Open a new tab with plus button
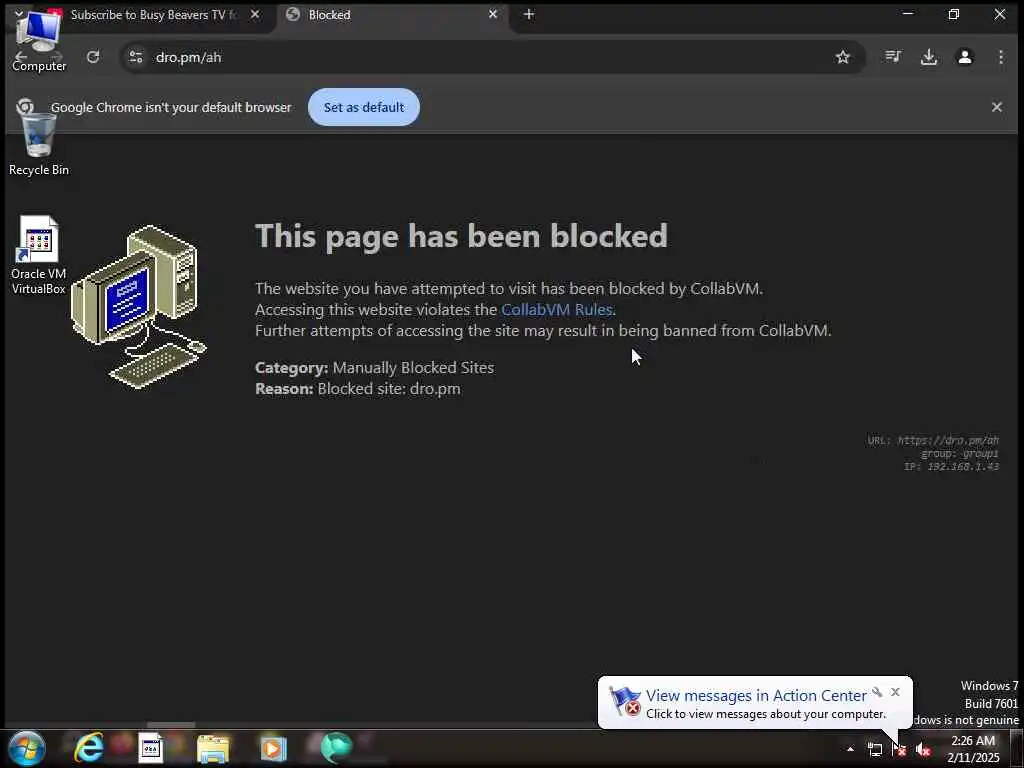Image resolution: width=1024 pixels, height=768 pixels. [528, 14]
